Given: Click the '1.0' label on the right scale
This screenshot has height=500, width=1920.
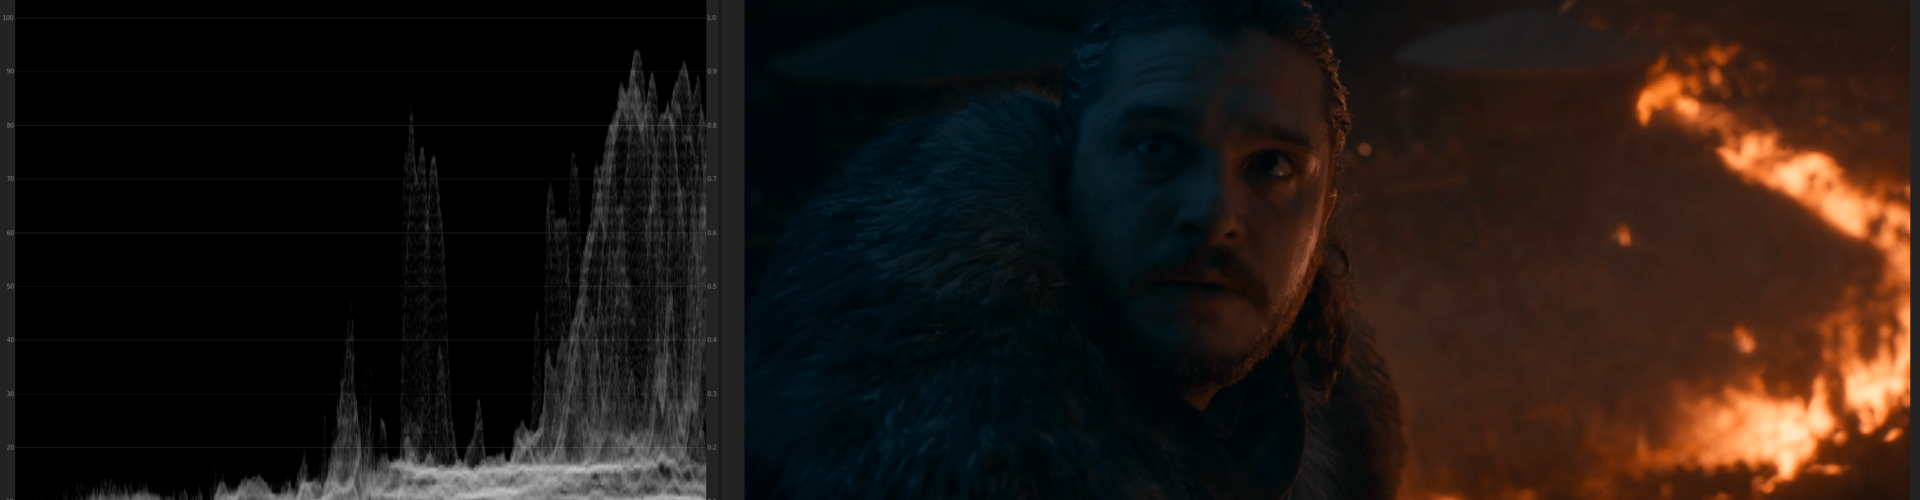Looking at the screenshot, I should tap(712, 18).
